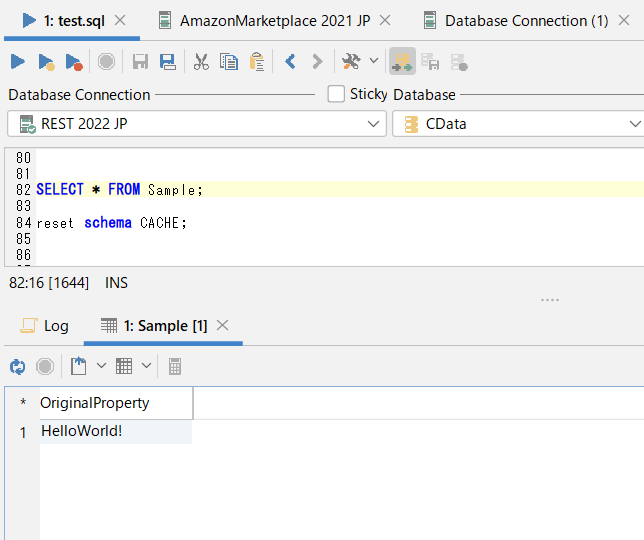Click the calculator icon in the result toolbar
This screenshot has height=540, width=644.
175,367
